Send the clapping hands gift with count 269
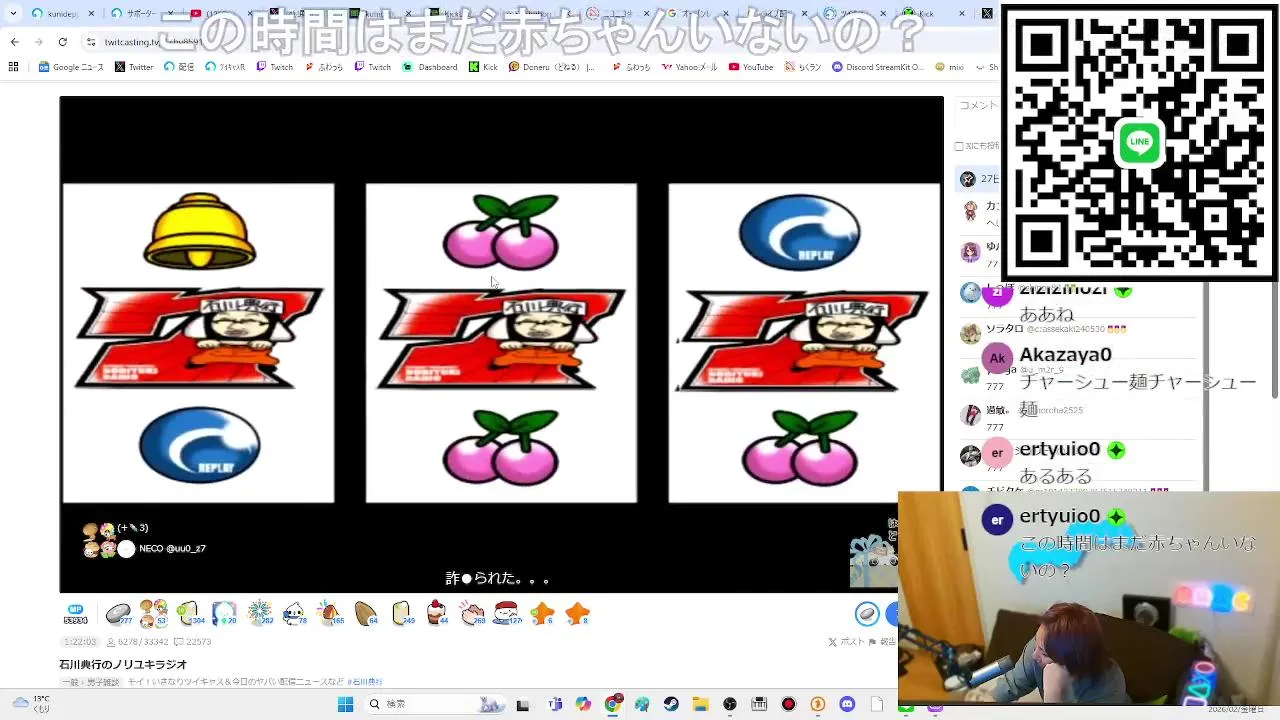1280x720 pixels. (x=472, y=613)
